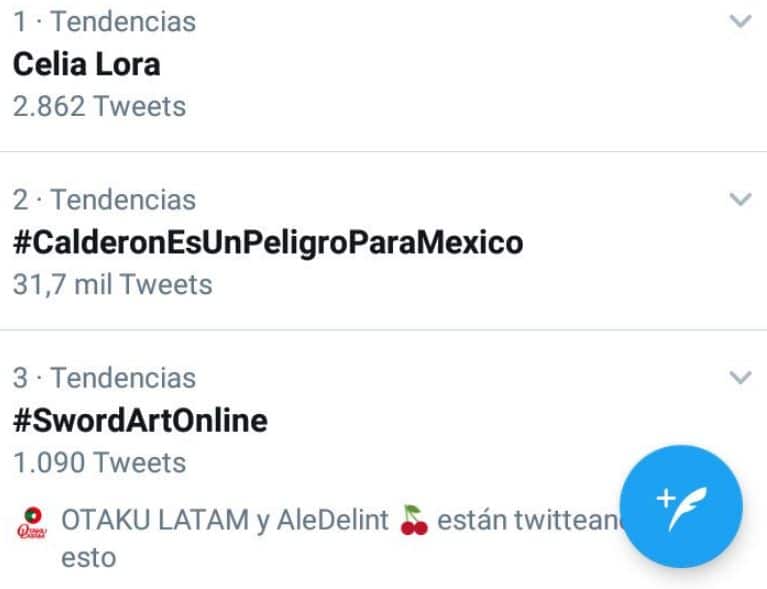Expand options chevron for Celia Lora trend

point(740,21)
